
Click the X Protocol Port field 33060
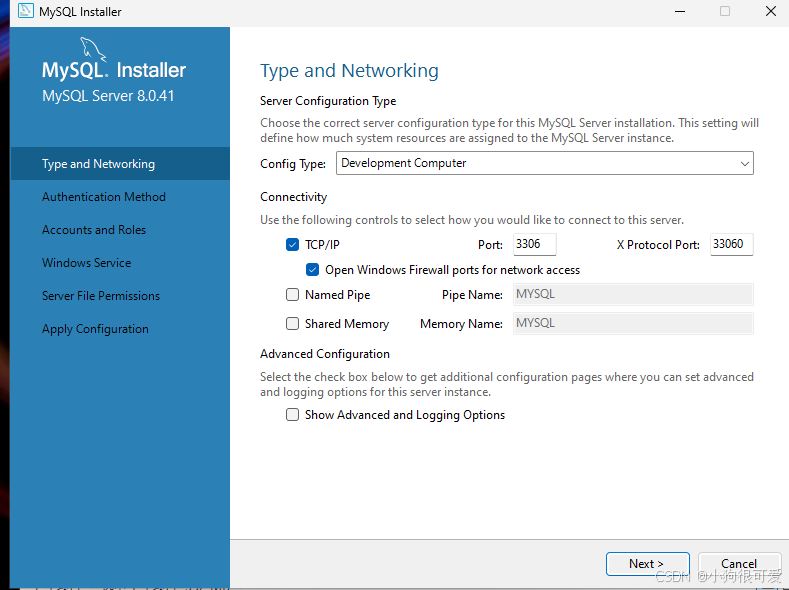[x=732, y=244]
